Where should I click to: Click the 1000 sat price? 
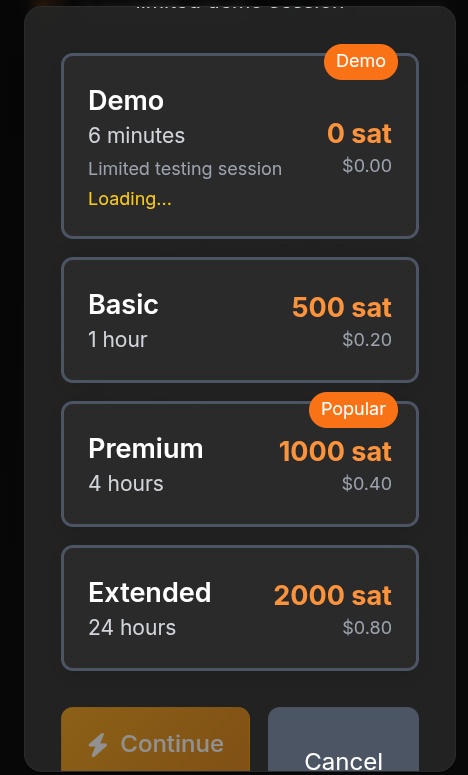click(336, 451)
